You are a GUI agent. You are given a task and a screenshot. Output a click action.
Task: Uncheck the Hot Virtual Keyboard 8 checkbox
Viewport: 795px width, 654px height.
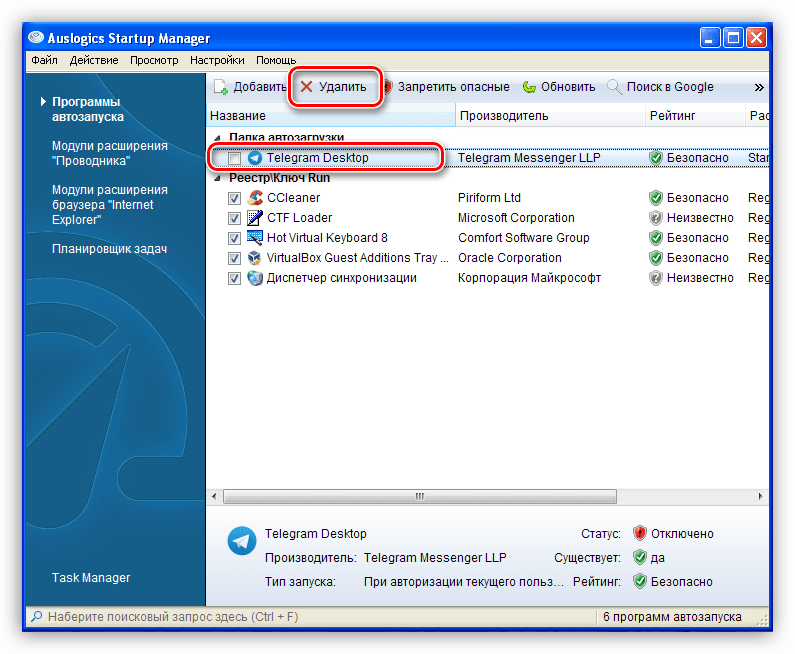(x=234, y=238)
